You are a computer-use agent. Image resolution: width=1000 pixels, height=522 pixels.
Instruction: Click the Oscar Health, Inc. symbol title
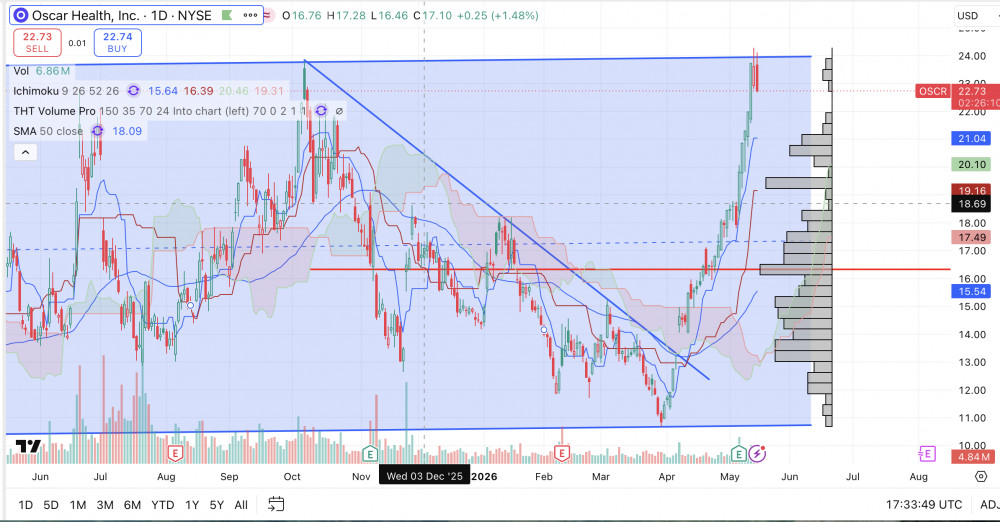click(87, 15)
